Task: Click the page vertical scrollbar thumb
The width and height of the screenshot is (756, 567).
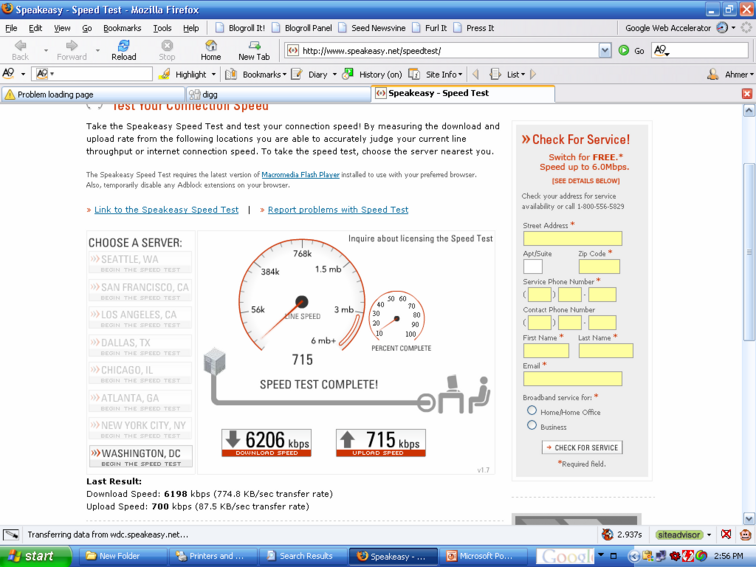Action: point(748,252)
